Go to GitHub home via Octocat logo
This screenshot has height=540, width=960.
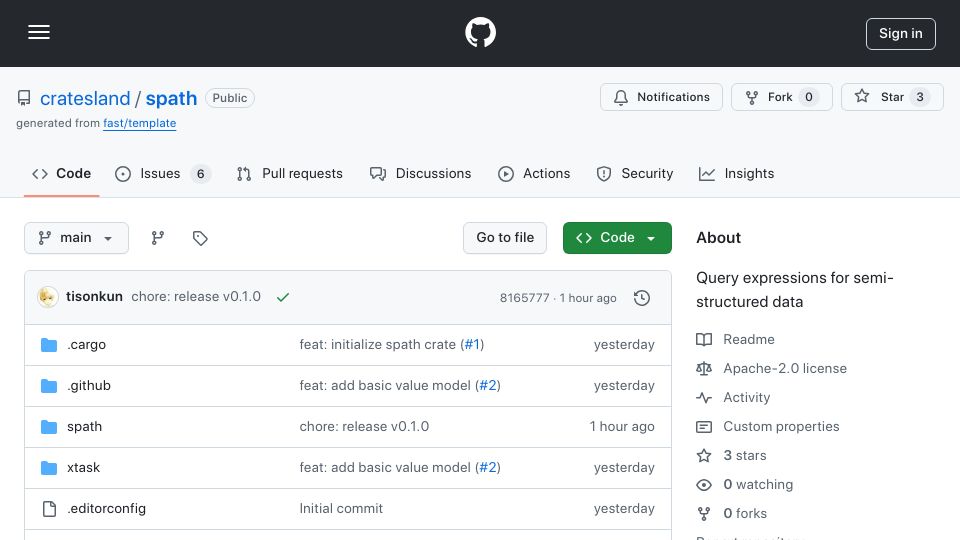pos(480,32)
